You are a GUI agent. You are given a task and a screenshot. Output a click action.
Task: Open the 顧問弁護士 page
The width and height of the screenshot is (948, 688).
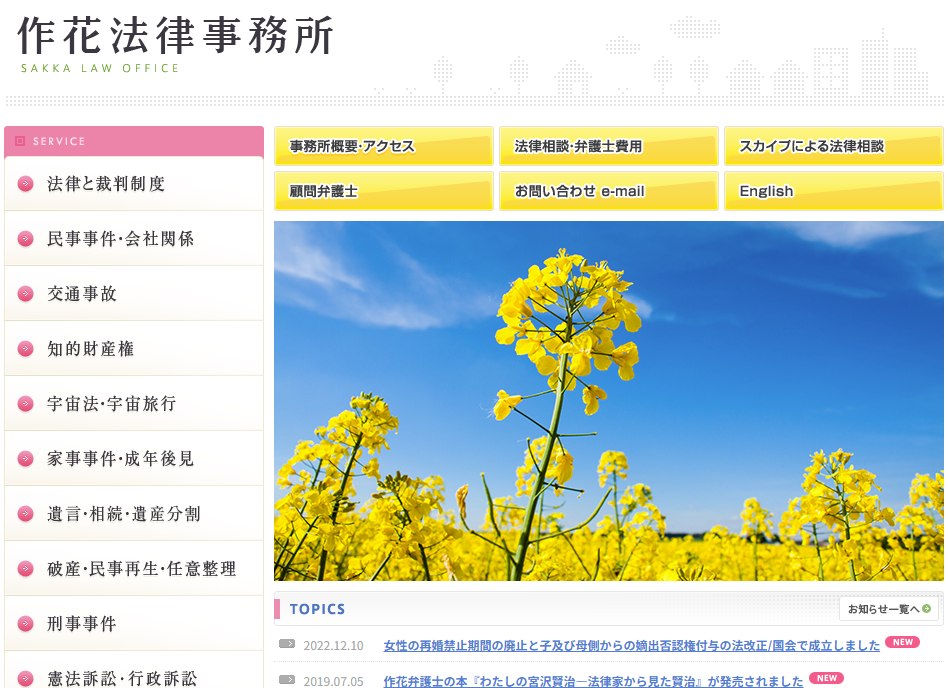click(383, 191)
